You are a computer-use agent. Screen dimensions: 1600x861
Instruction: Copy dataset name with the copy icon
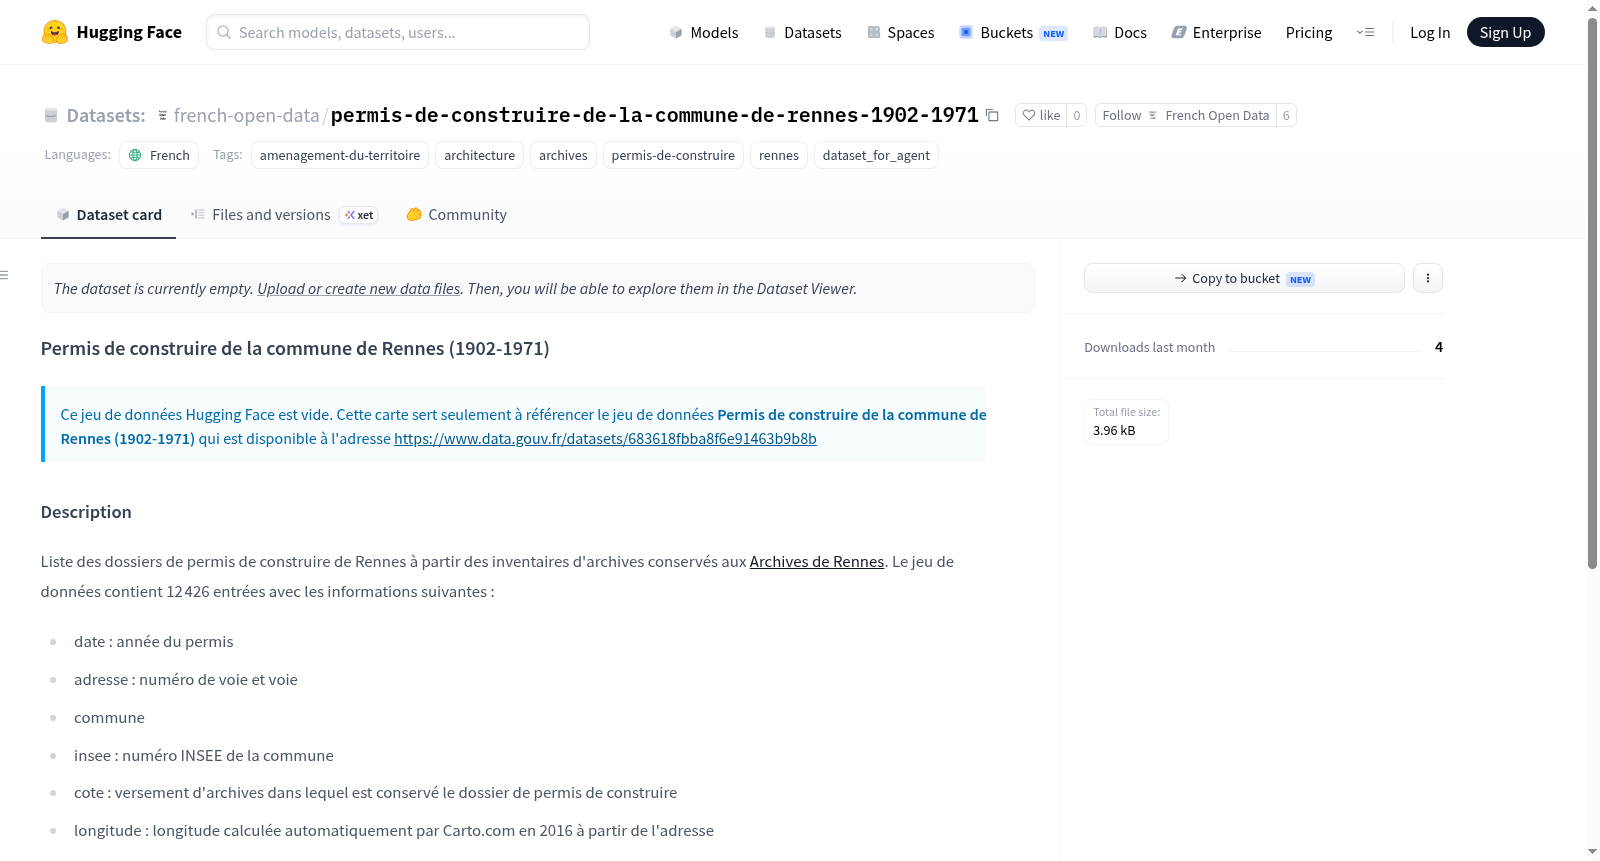coord(992,115)
